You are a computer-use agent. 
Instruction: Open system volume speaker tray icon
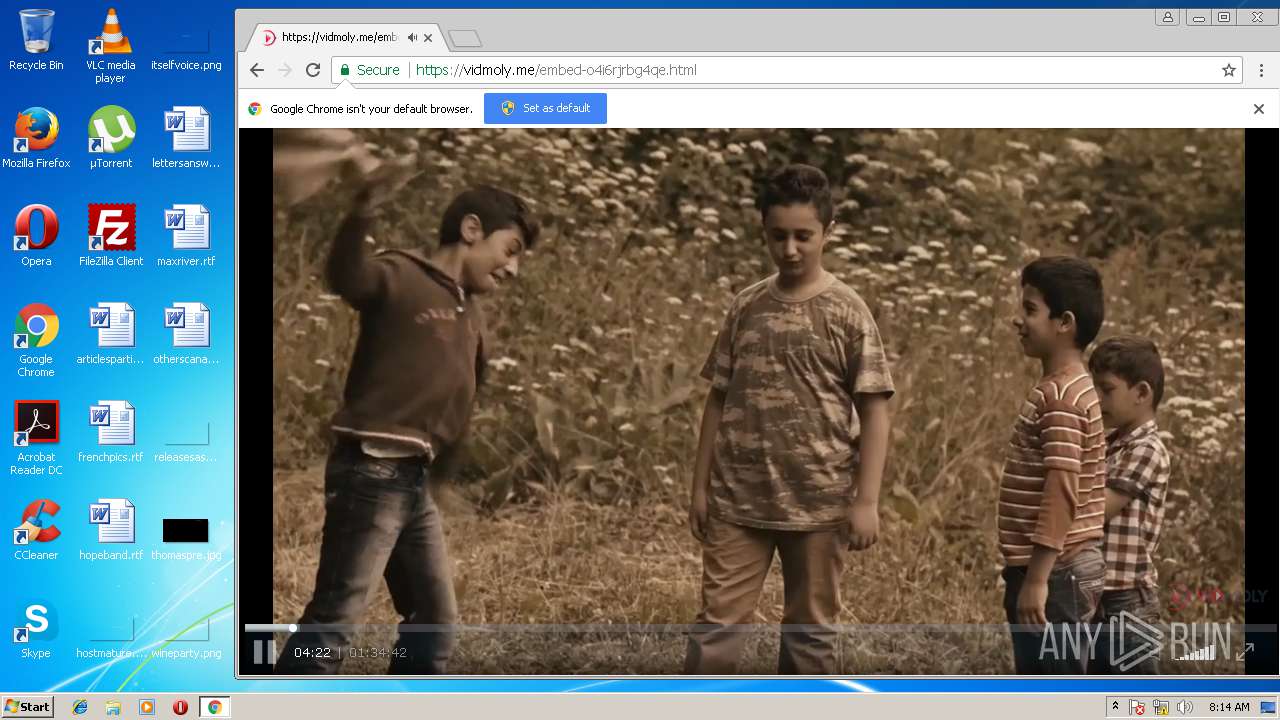tap(1185, 707)
